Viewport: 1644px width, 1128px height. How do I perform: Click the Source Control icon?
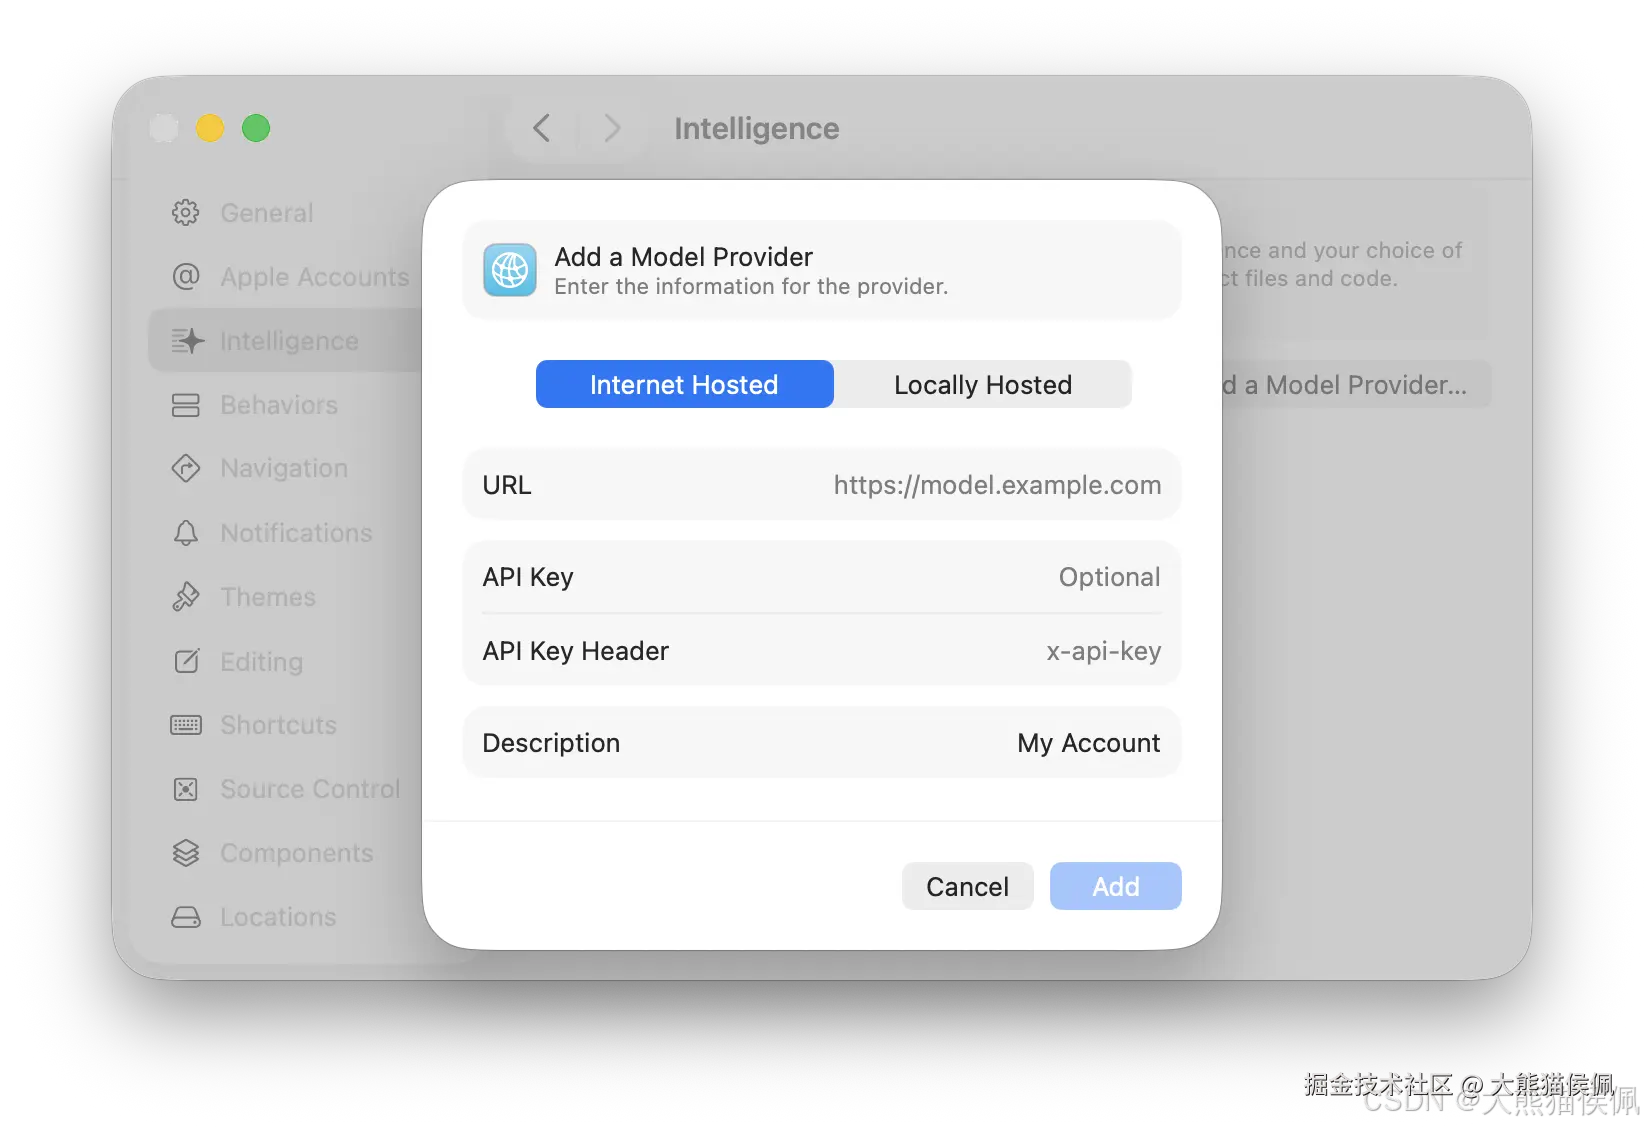pyautogui.click(x=186, y=789)
